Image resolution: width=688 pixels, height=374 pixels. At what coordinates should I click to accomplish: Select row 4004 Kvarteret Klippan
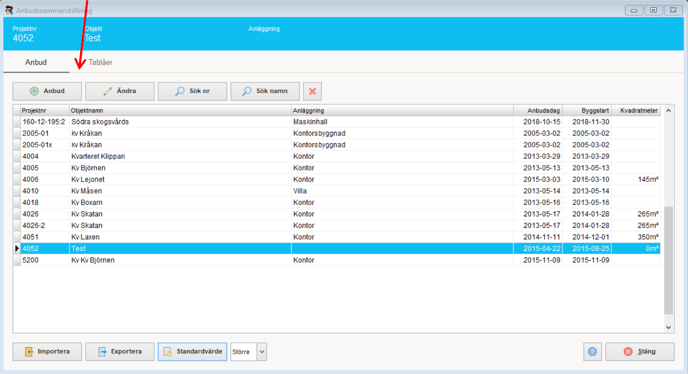(337, 156)
